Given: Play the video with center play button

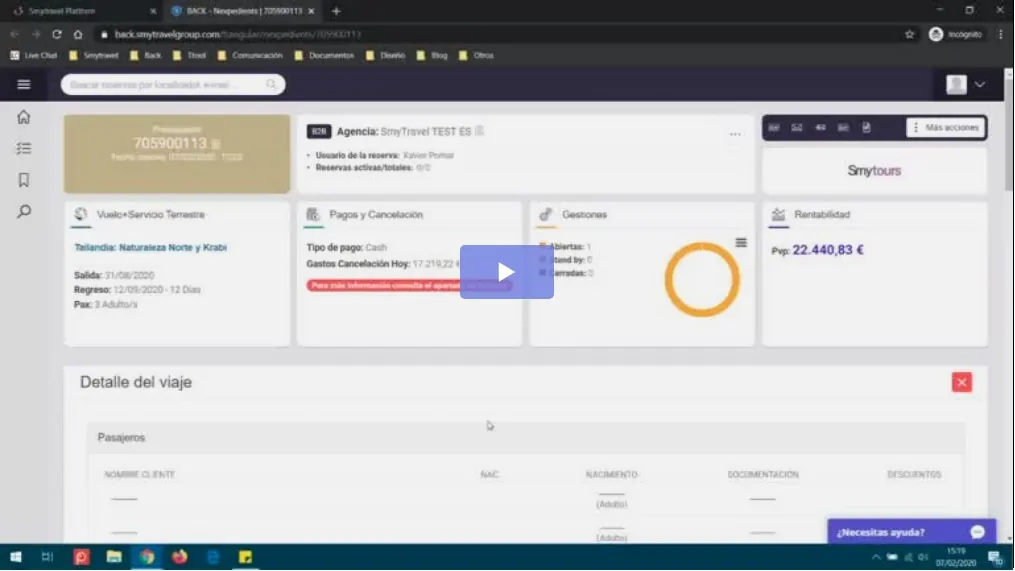Looking at the screenshot, I should 506,272.
